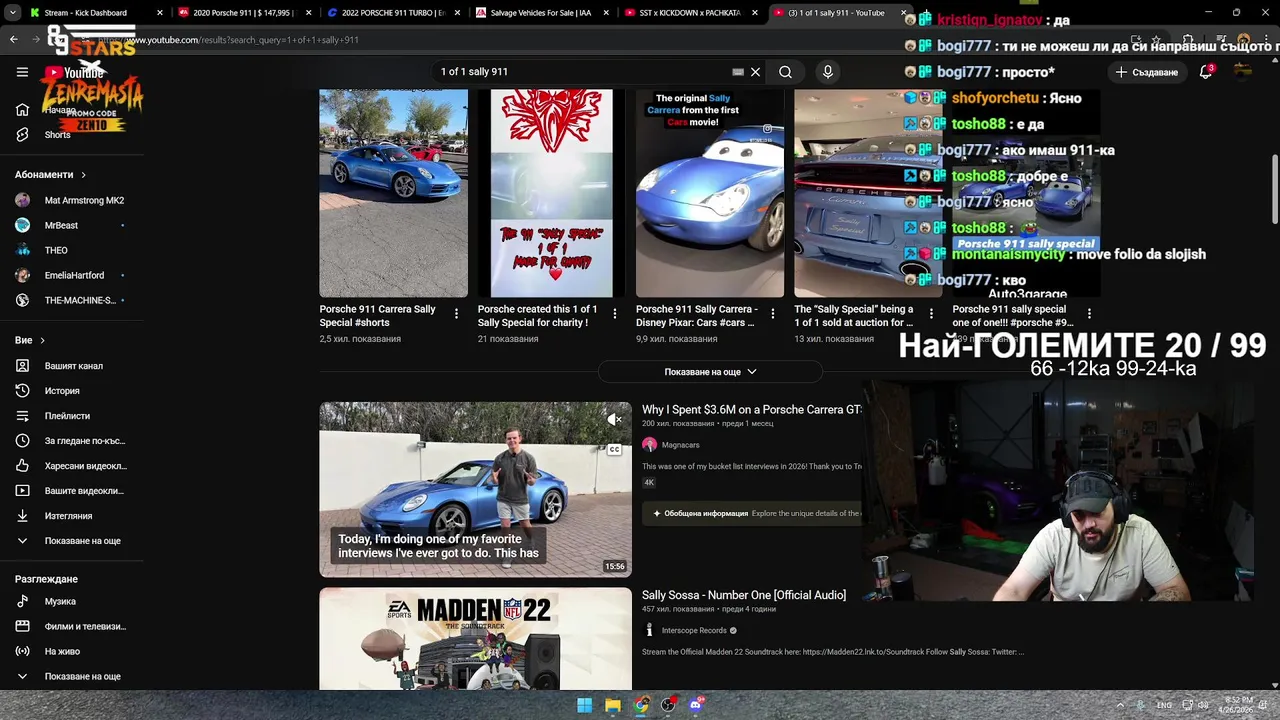Viewport: 1280px width, 720px height.
Task: Open options for Disney Pixar Cars short
Action: click(772, 314)
